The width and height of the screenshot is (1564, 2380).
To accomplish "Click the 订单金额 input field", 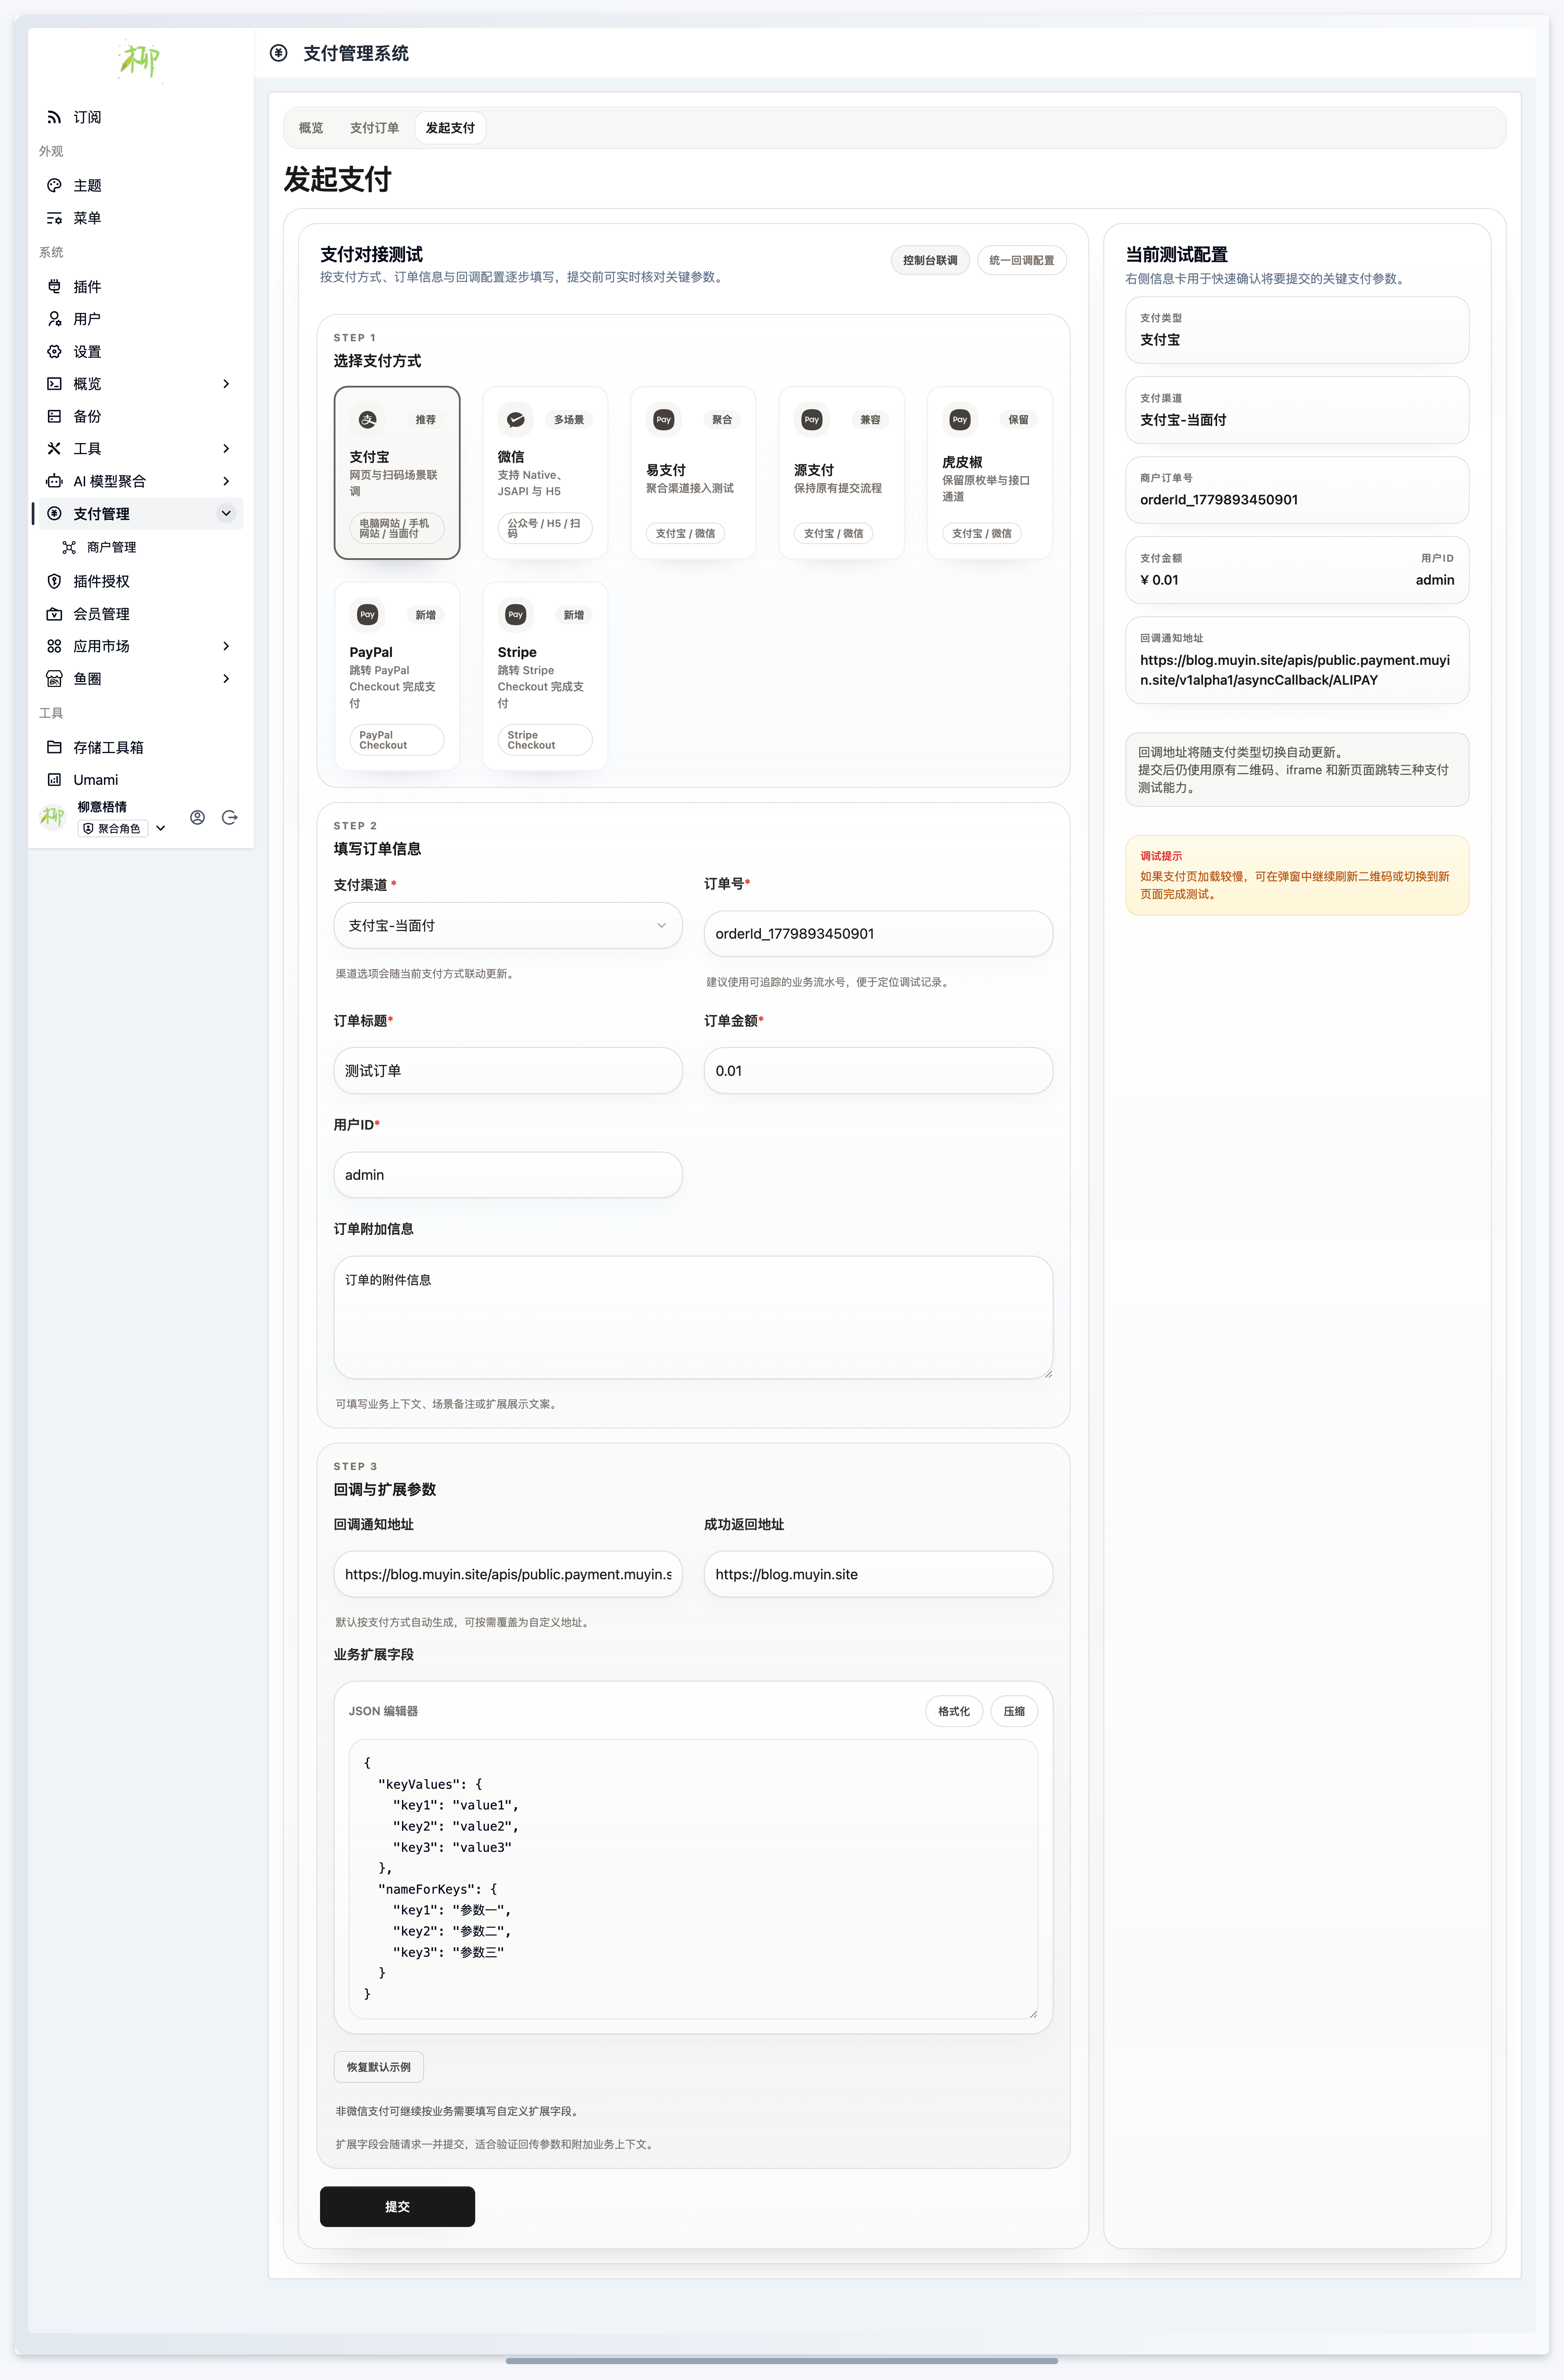I will coord(878,1071).
